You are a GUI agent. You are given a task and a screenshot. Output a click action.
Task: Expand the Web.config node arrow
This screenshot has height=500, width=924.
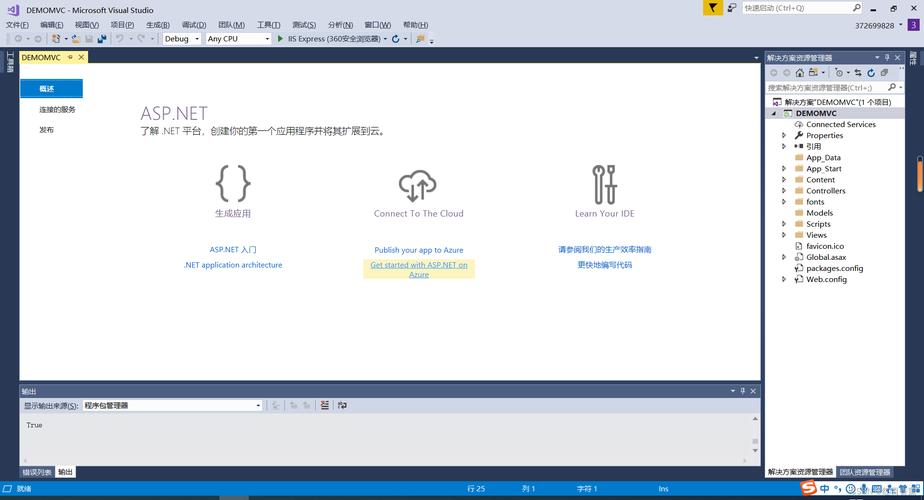[x=784, y=279]
